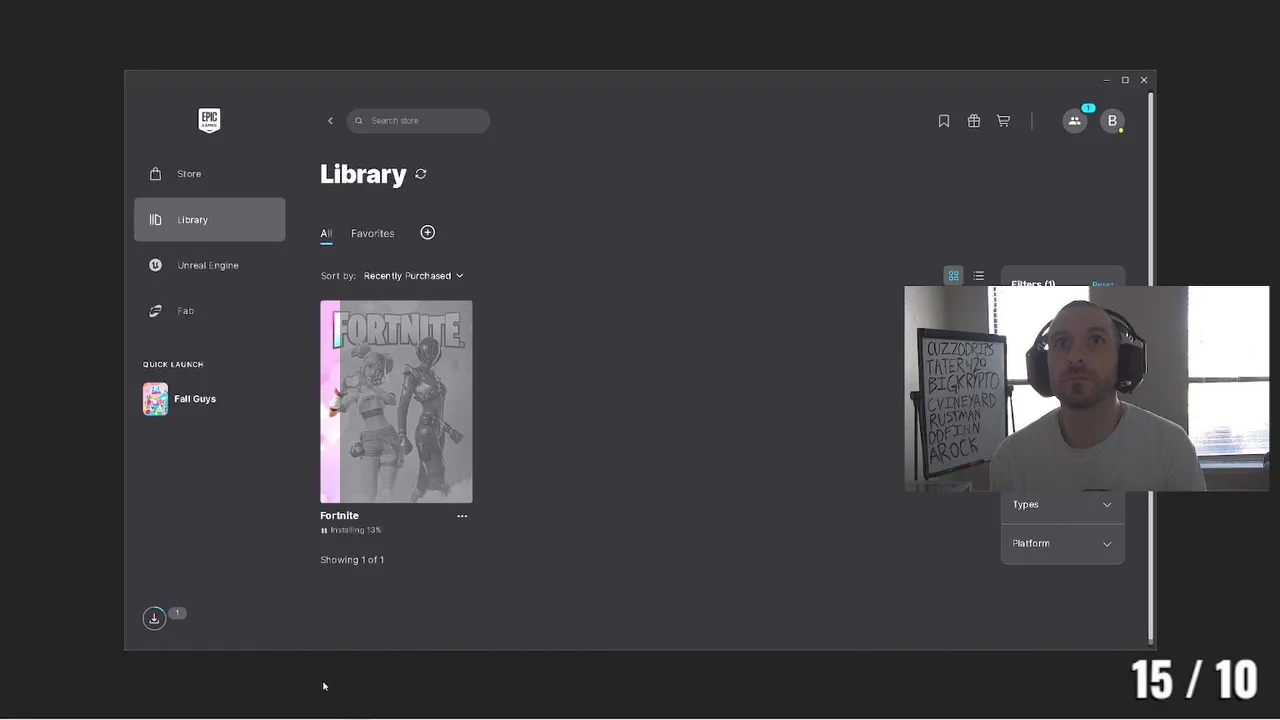Screen dimensions: 1280x720
Task: Click the Store bag icon
Action: coord(155,174)
